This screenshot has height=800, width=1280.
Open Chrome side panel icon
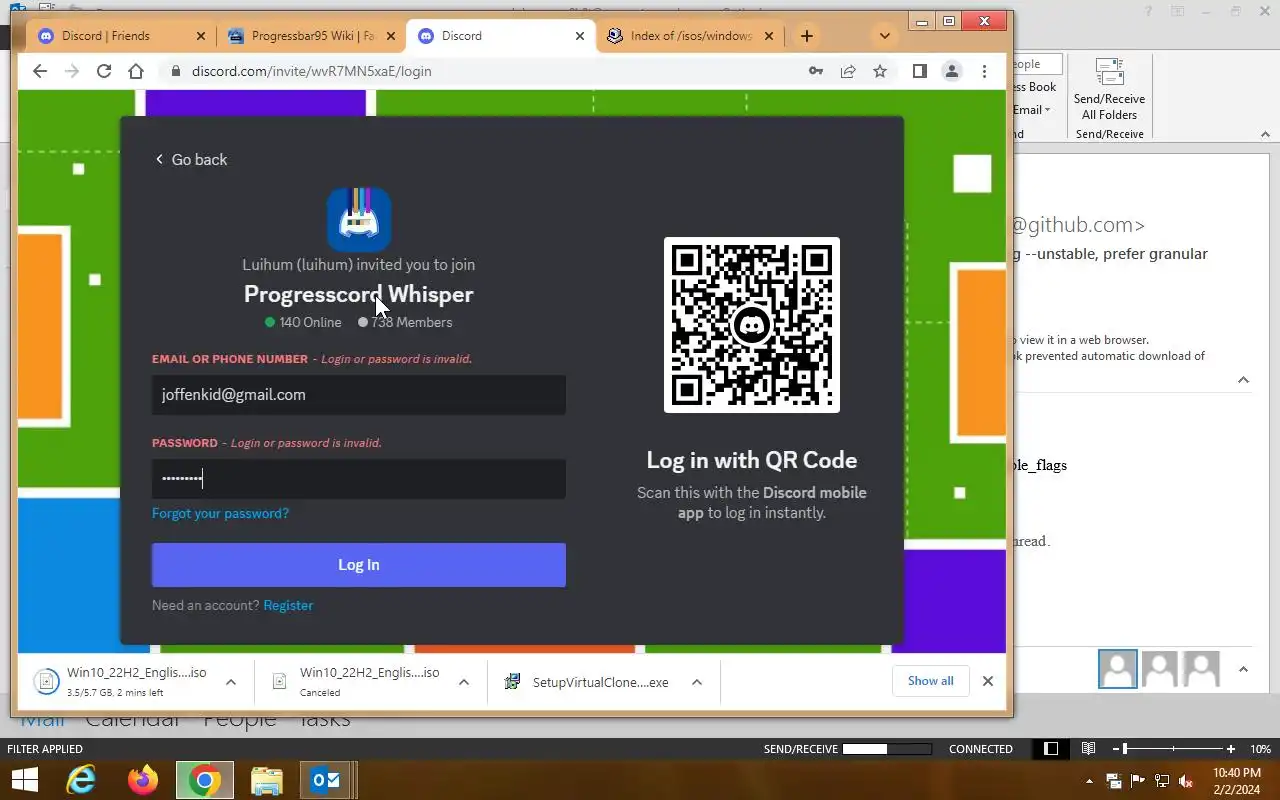point(920,71)
